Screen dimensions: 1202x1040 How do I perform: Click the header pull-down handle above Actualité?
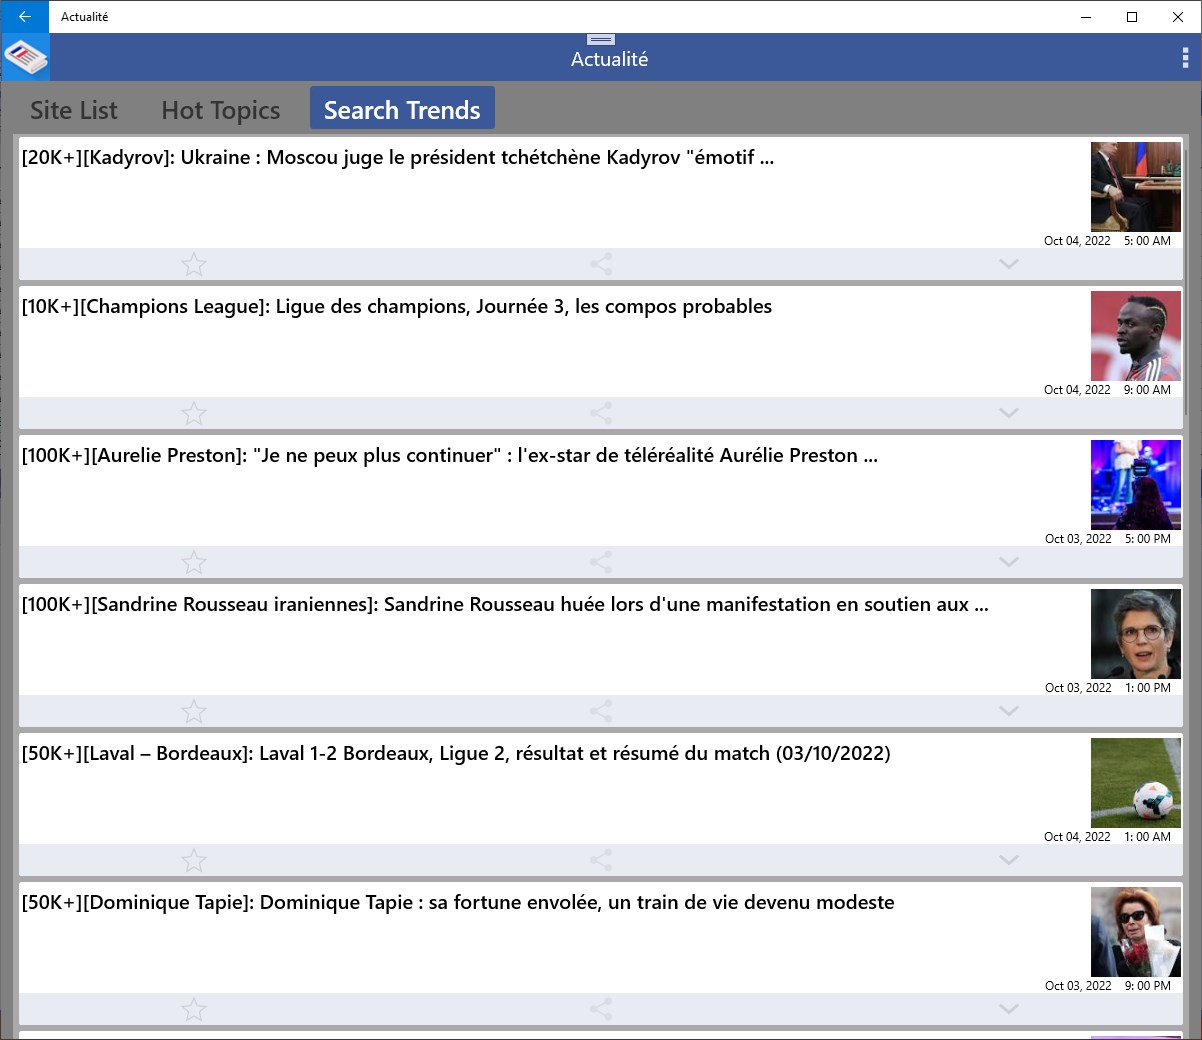pyautogui.click(x=601, y=39)
